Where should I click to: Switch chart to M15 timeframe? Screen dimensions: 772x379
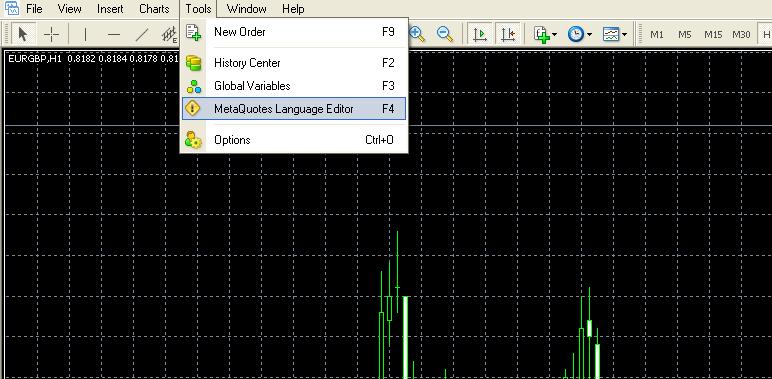coord(712,34)
